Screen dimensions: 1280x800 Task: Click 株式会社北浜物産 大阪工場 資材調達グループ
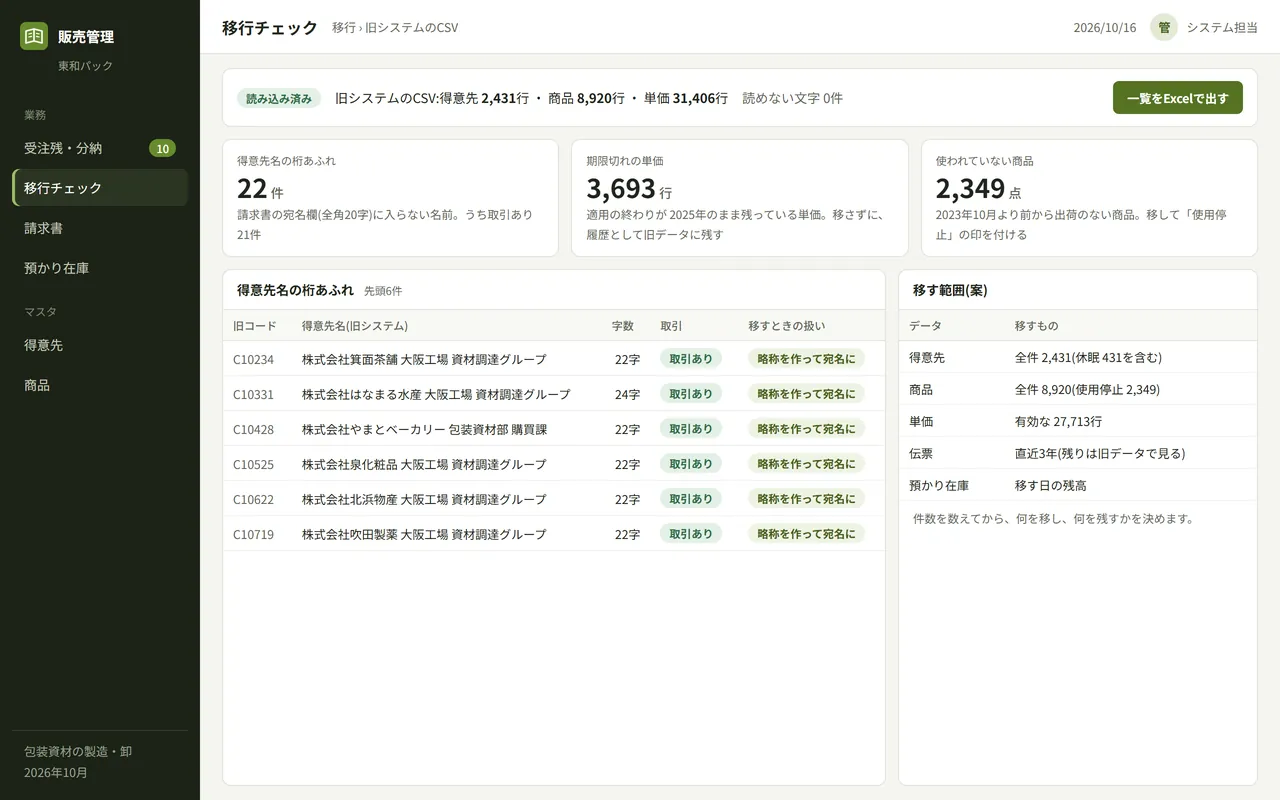424,499
